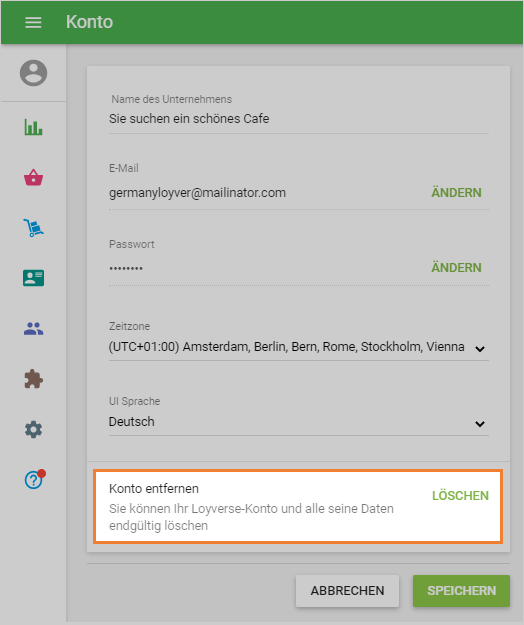Click ÄNDERN next to the Passwort

pos(456,268)
